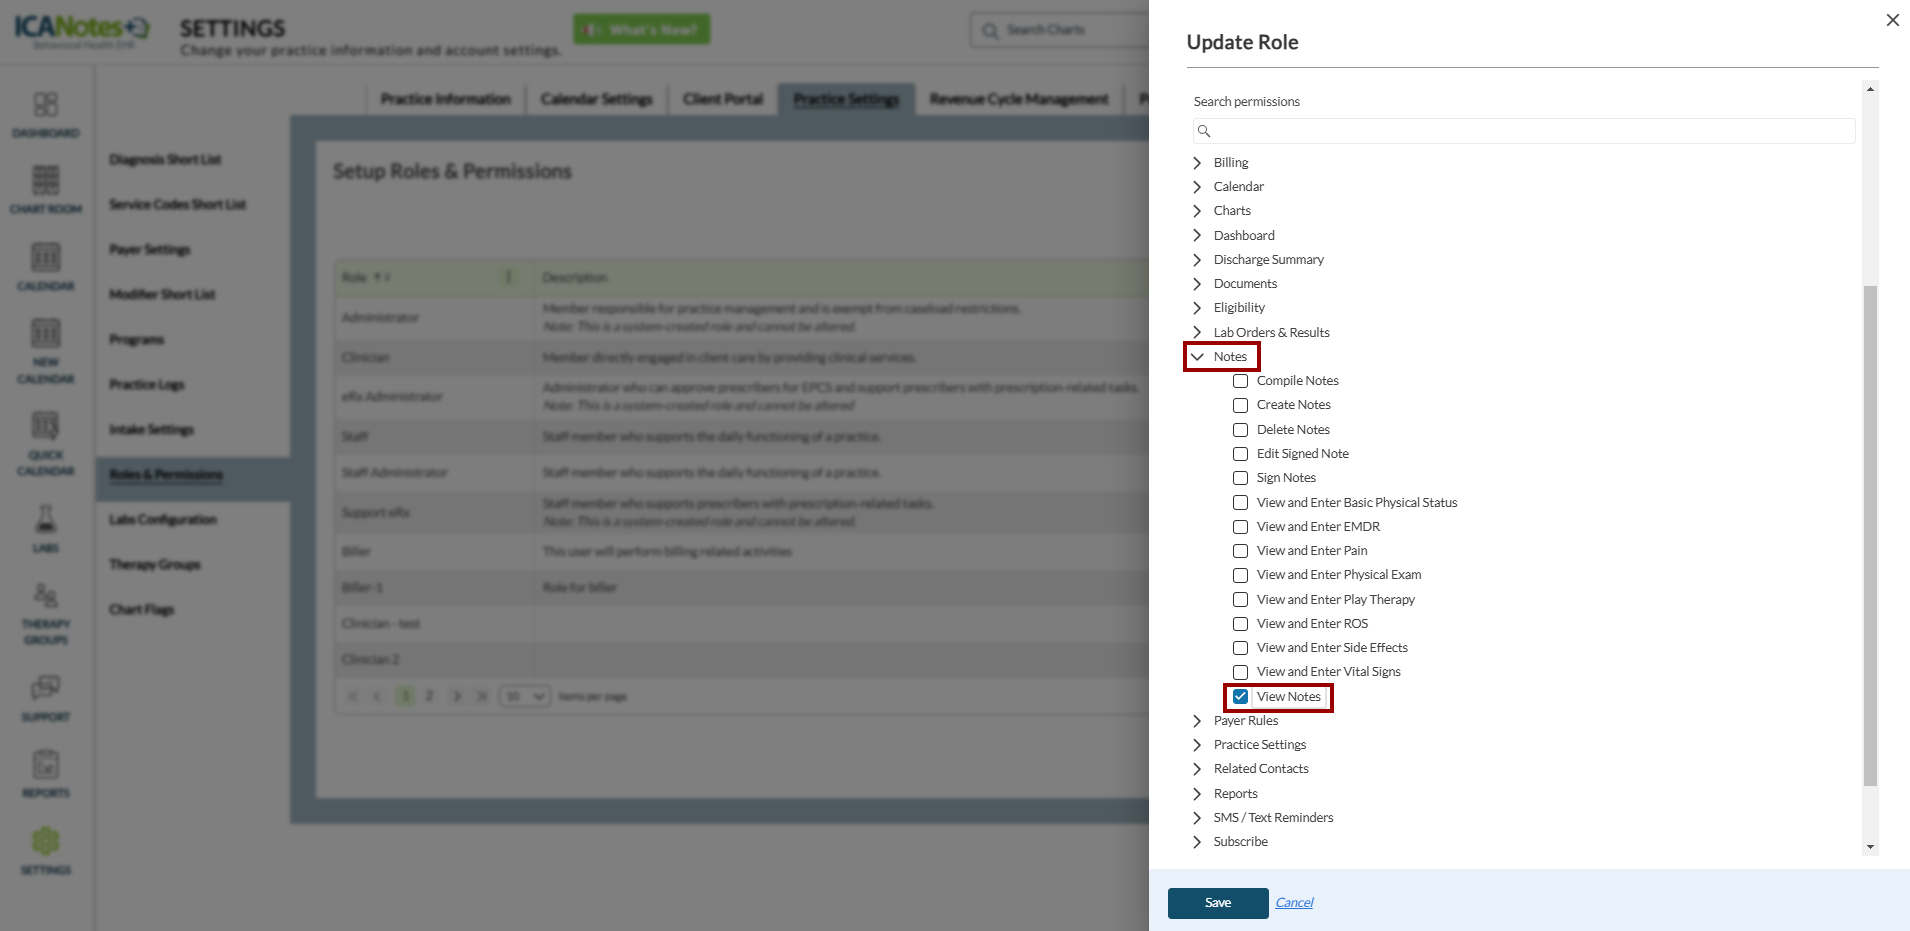Switch to the Practice Information tab
The width and height of the screenshot is (1910, 931).
(446, 99)
